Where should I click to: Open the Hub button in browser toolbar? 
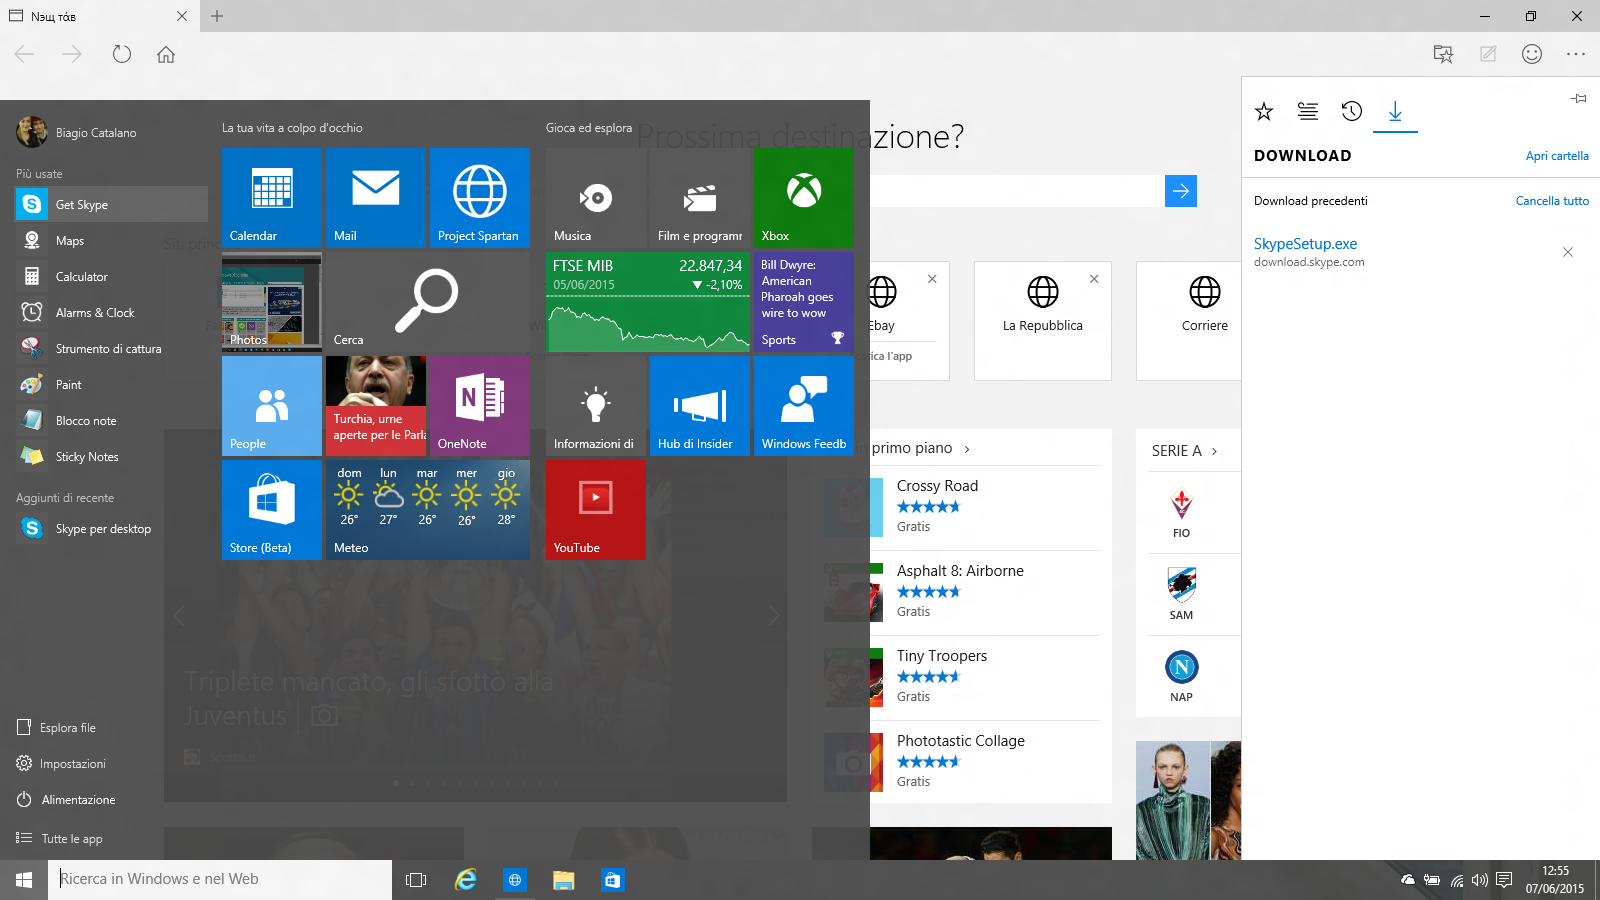[1443, 54]
